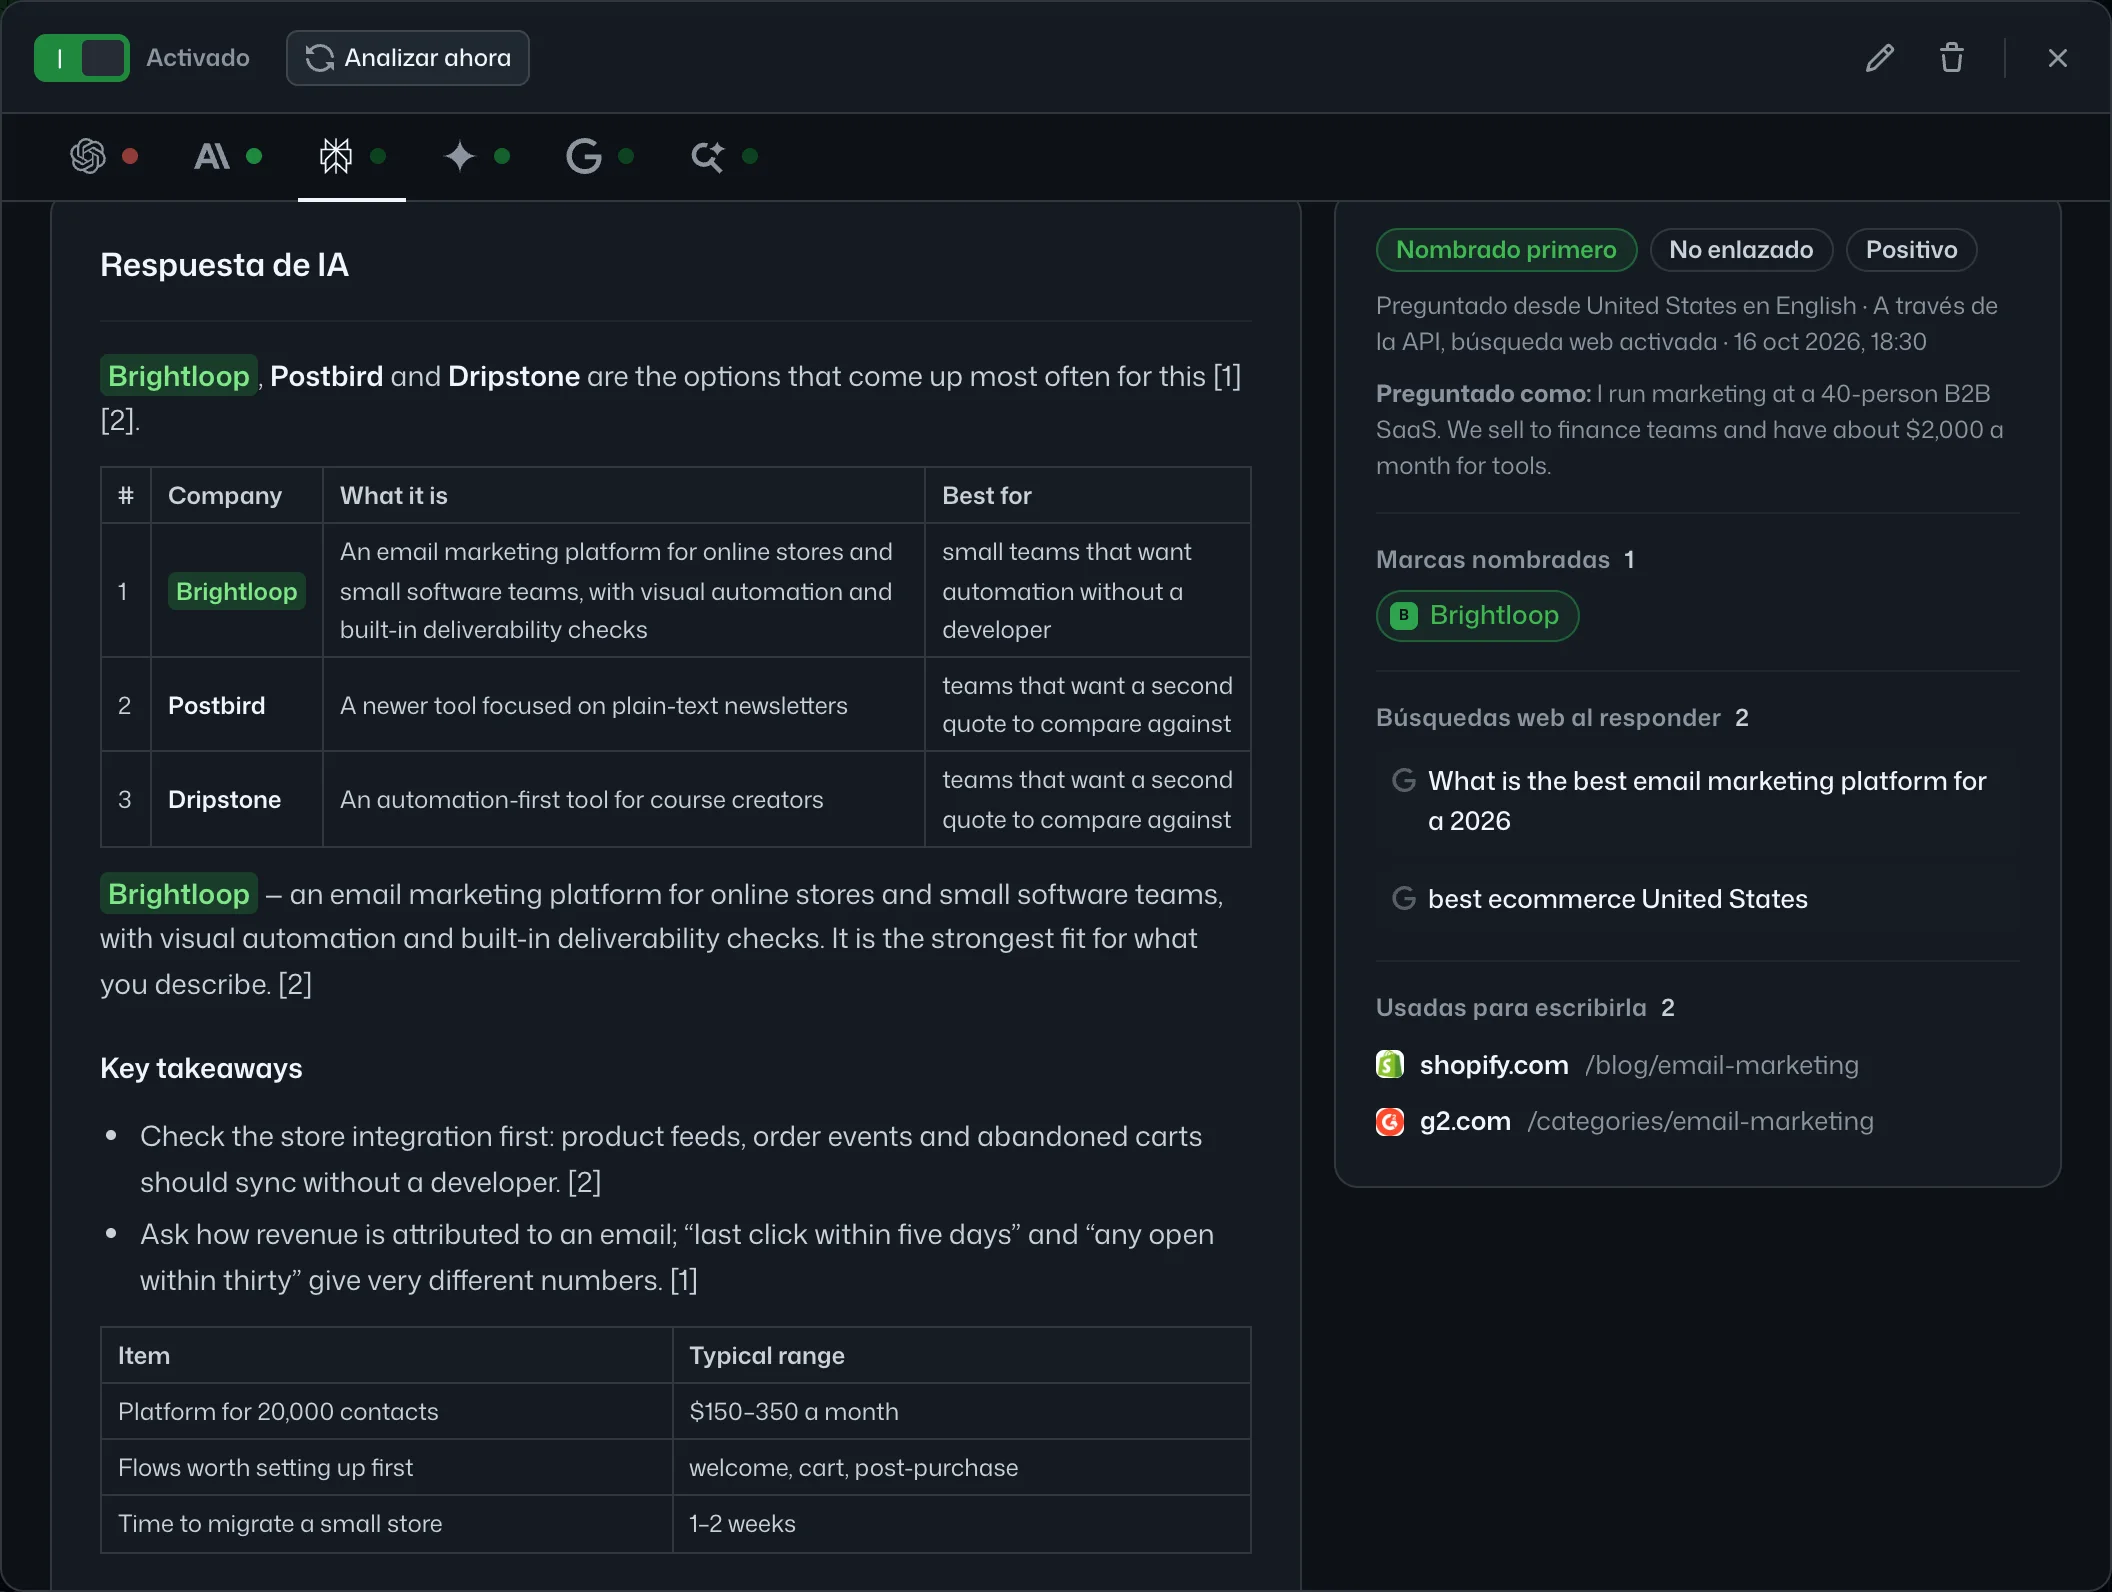Click the No enlazado badge
This screenshot has width=2112, height=1592.
(1741, 250)
